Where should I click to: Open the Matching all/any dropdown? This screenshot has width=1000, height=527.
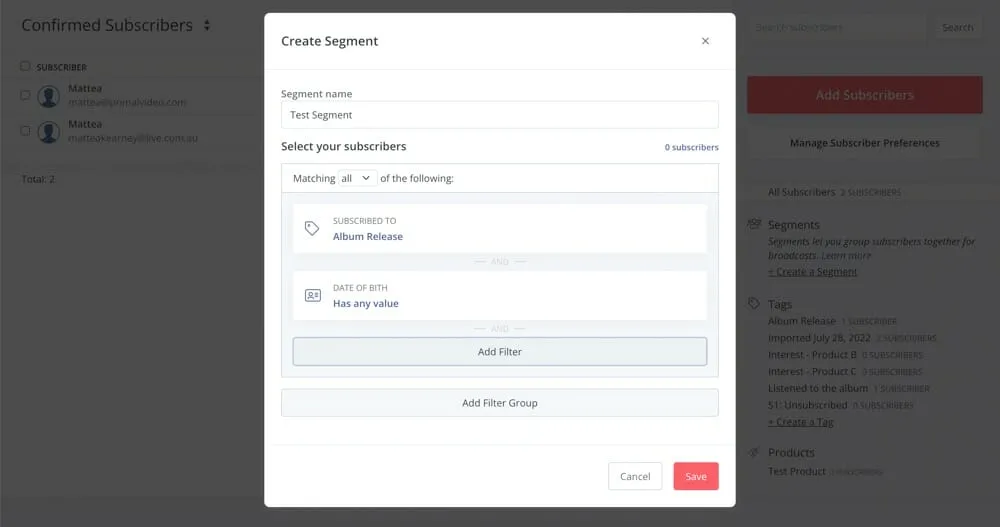click(x=357, y=178)
